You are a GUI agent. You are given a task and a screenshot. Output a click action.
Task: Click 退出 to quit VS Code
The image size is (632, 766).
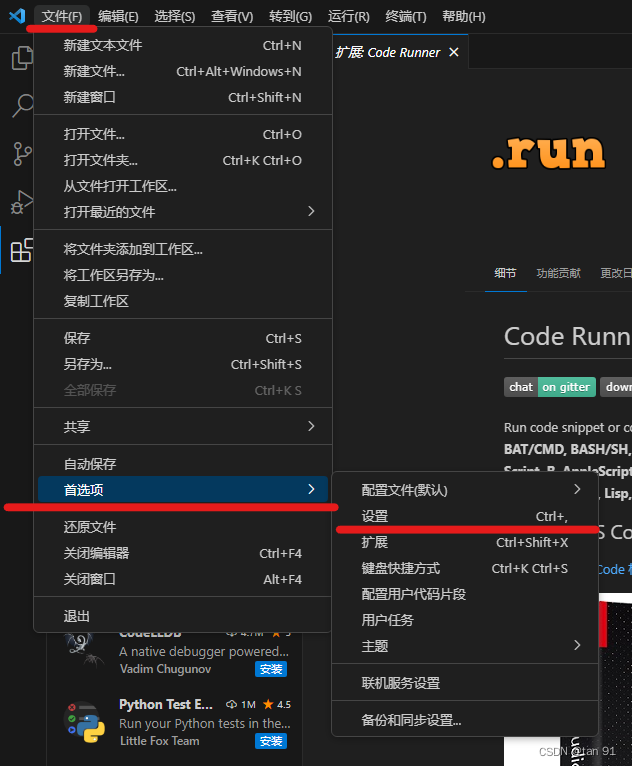[183, 616]
